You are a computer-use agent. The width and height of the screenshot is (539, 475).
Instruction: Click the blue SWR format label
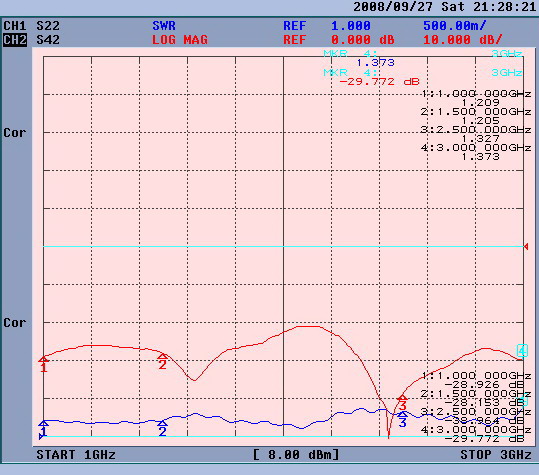[x=164, y=26]
